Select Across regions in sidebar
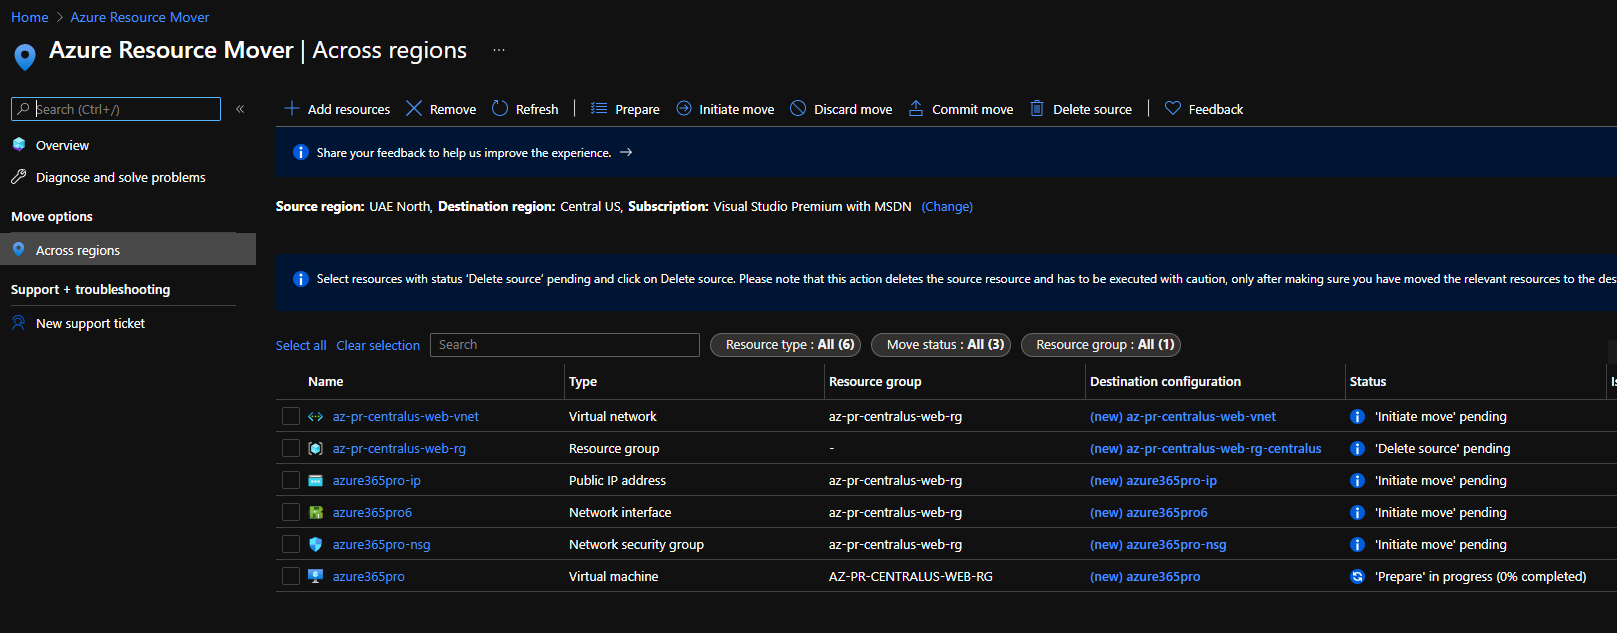 128,250
